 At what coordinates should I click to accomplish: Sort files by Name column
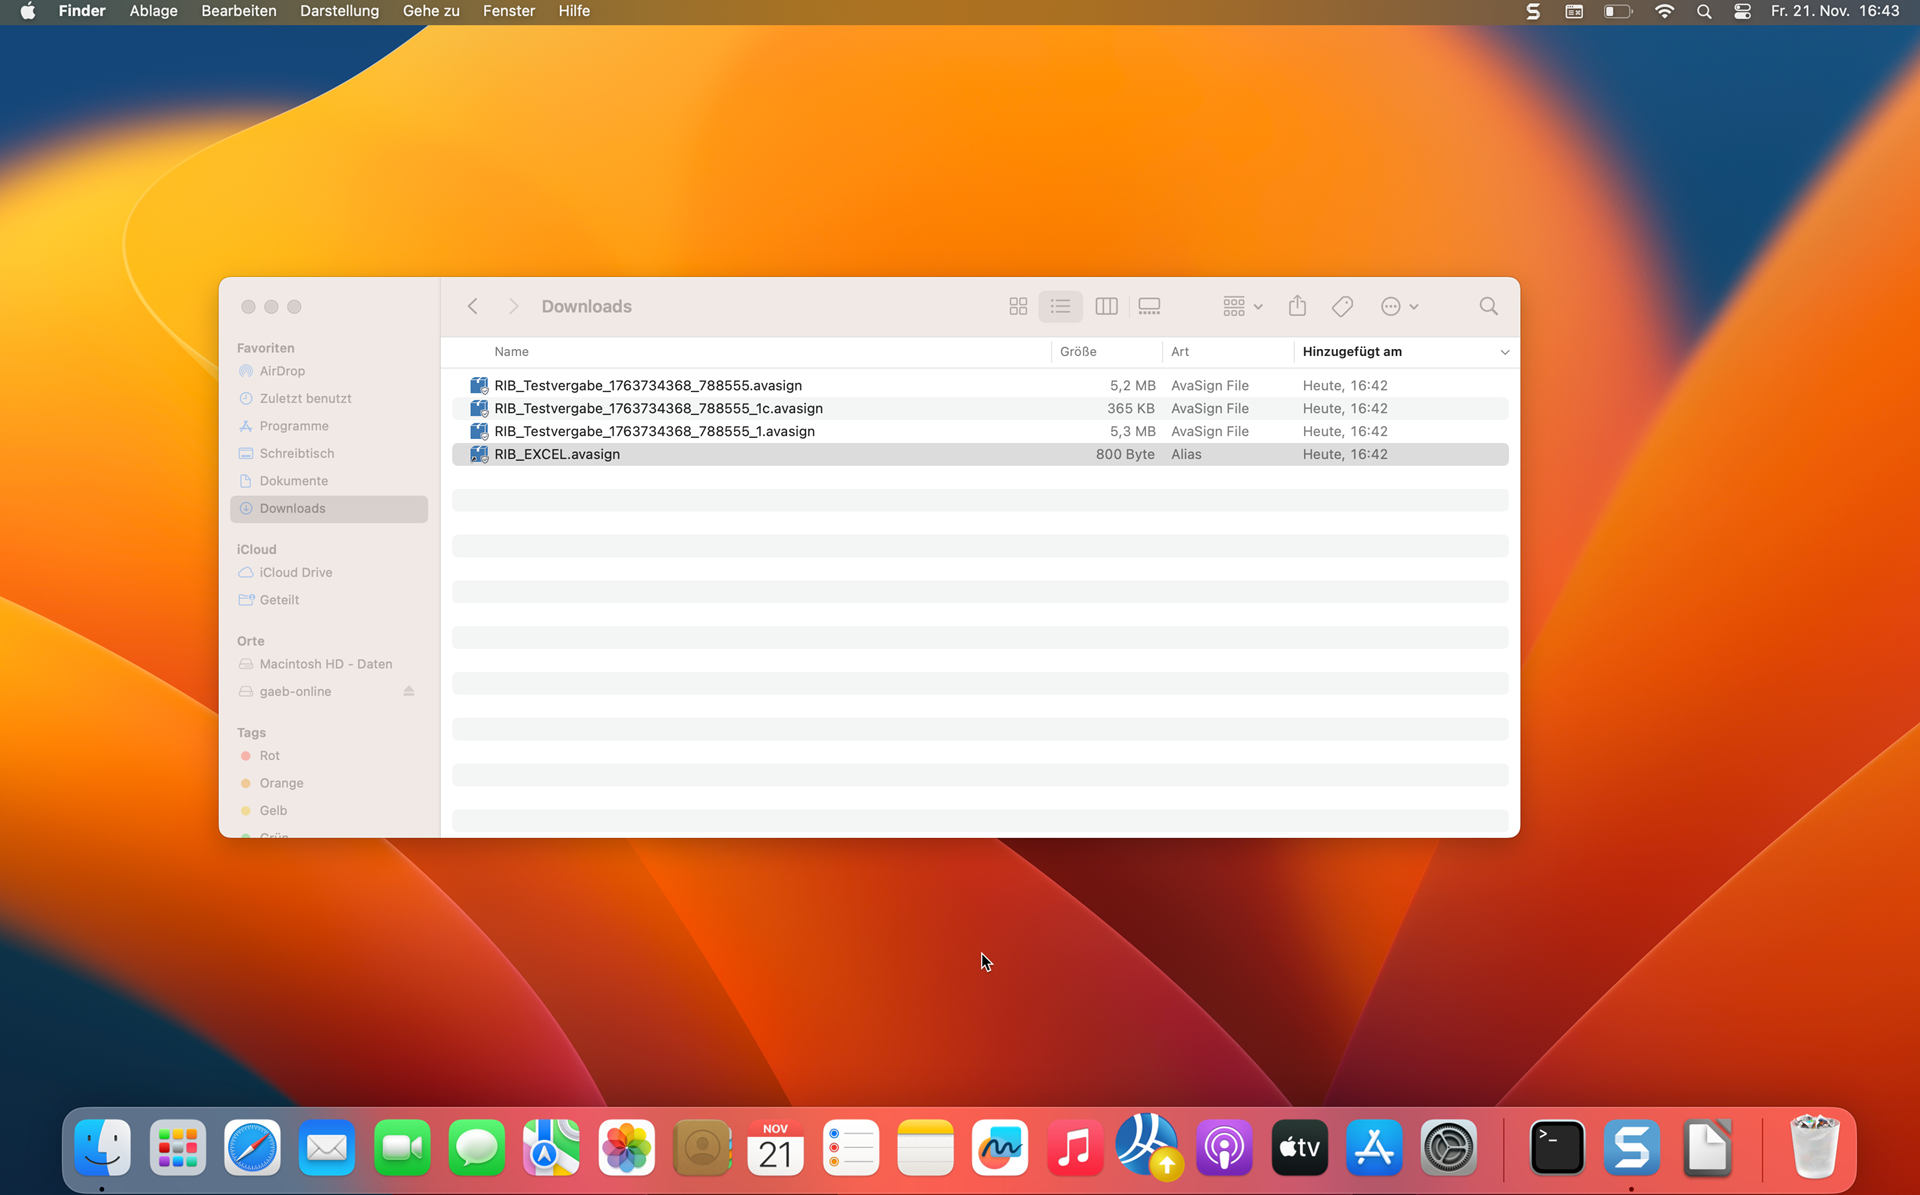pyautogui.click(x=511, y=352)
